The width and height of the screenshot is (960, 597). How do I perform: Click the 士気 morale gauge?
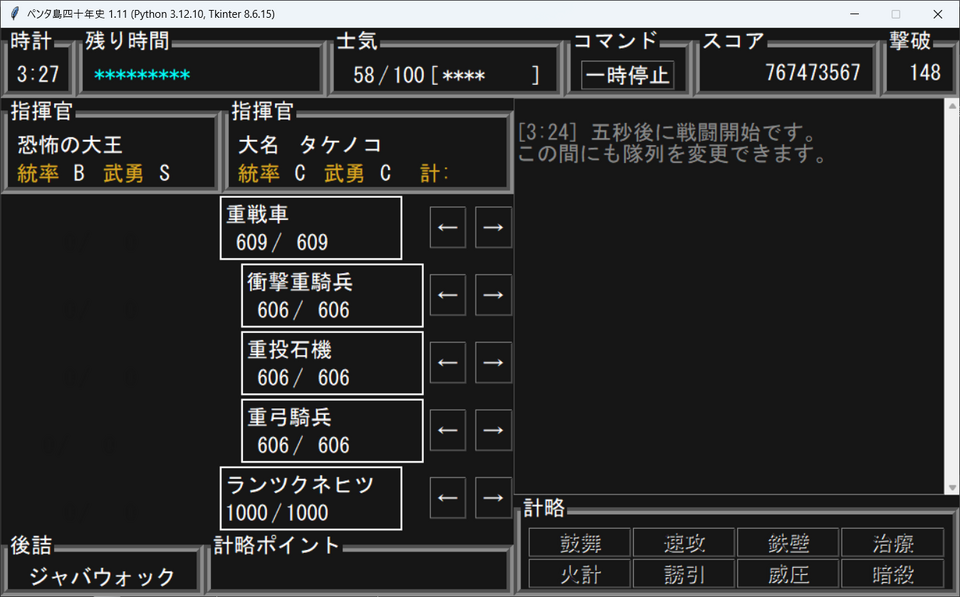[x=446, y=75]
